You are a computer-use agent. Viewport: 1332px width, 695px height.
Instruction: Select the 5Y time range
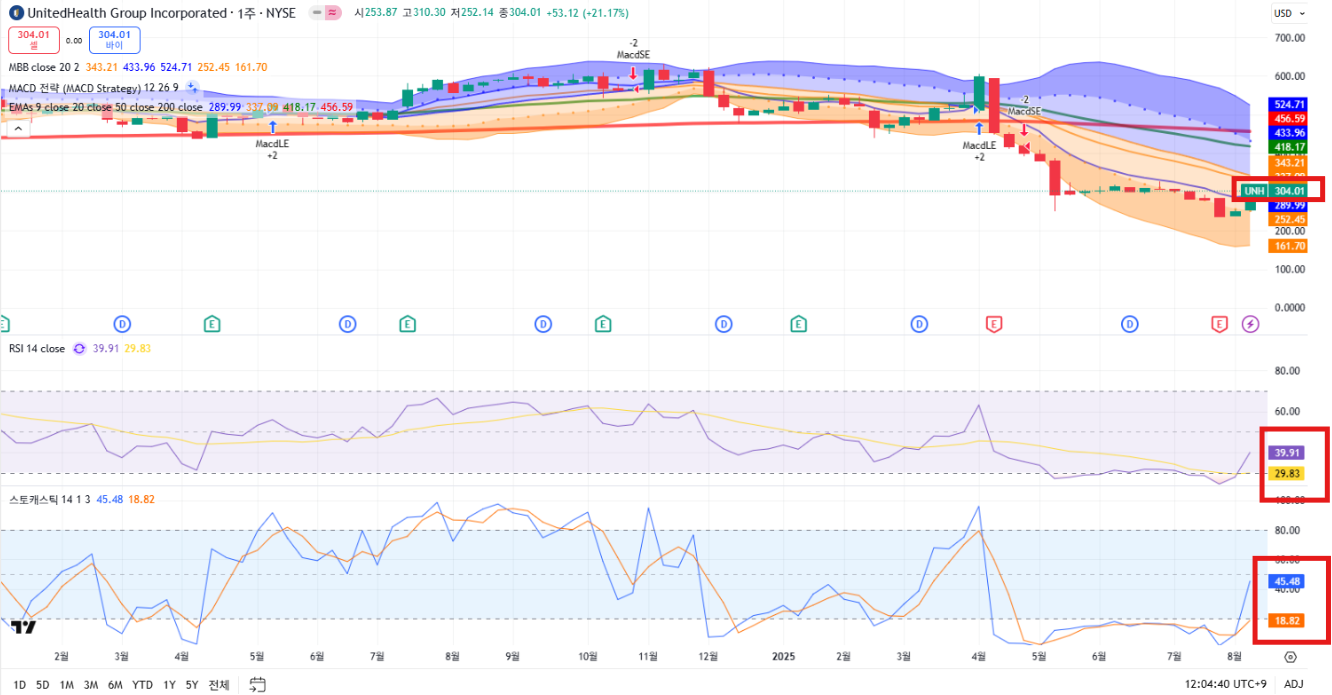tap(192, 685)
